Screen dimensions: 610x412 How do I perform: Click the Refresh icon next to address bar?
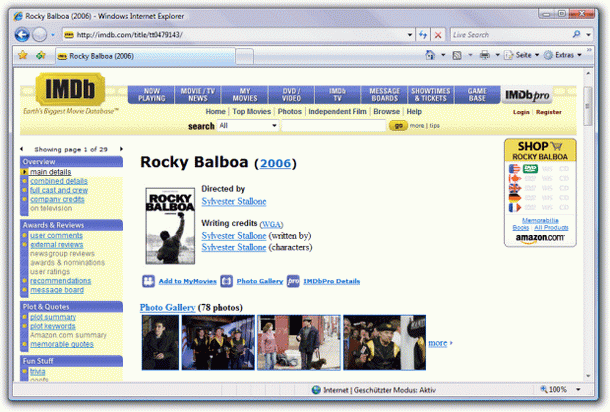423,35
